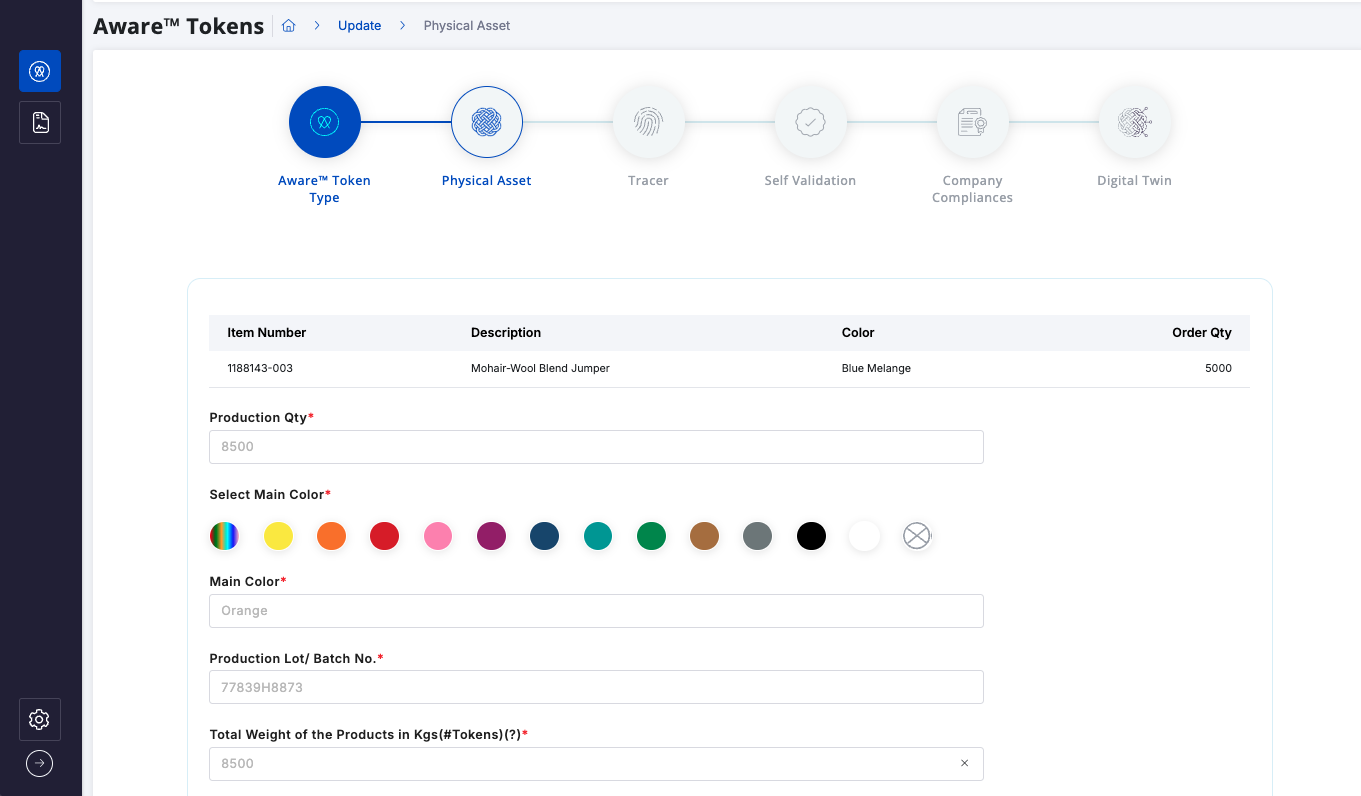Go to home via breadcrumb icon
Screen dimensions: 1361x796
pyautogui.click(x=288, y=26)
